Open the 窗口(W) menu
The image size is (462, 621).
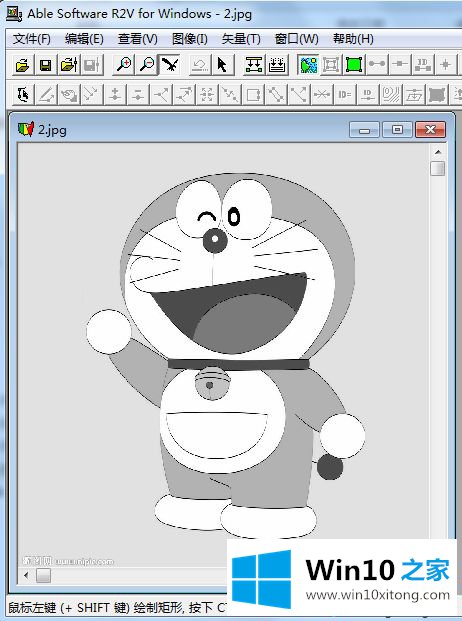[297, 39]
